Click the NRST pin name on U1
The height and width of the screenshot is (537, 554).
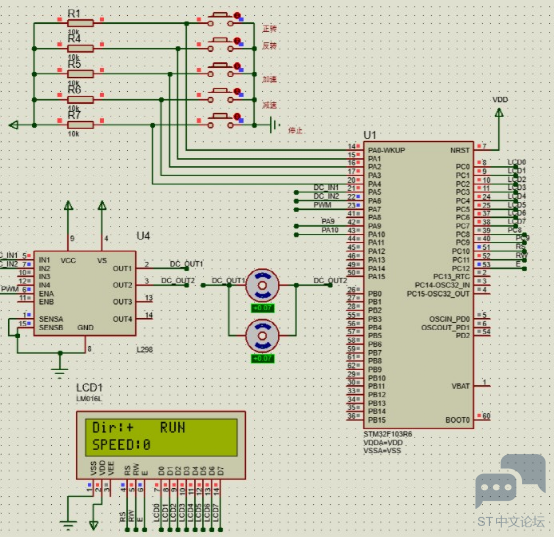pos(460,151)
